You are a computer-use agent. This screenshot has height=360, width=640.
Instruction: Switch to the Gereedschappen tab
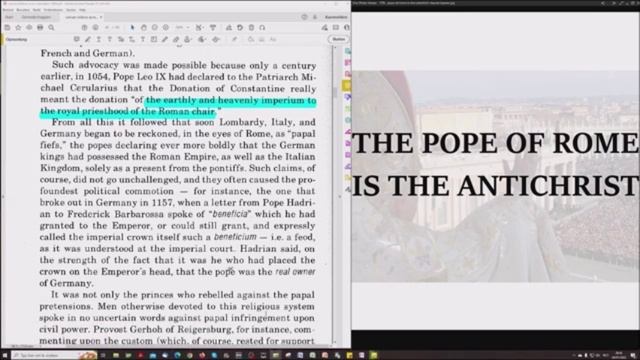(x=36, y=17)
